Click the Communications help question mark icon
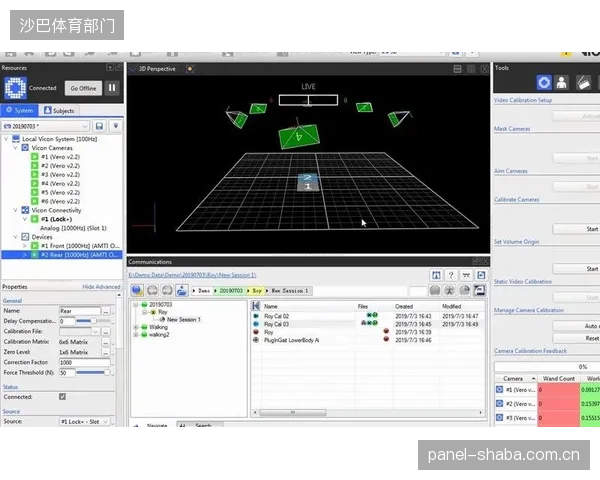The width and height of the screenshot is (600, 480). 451,275
